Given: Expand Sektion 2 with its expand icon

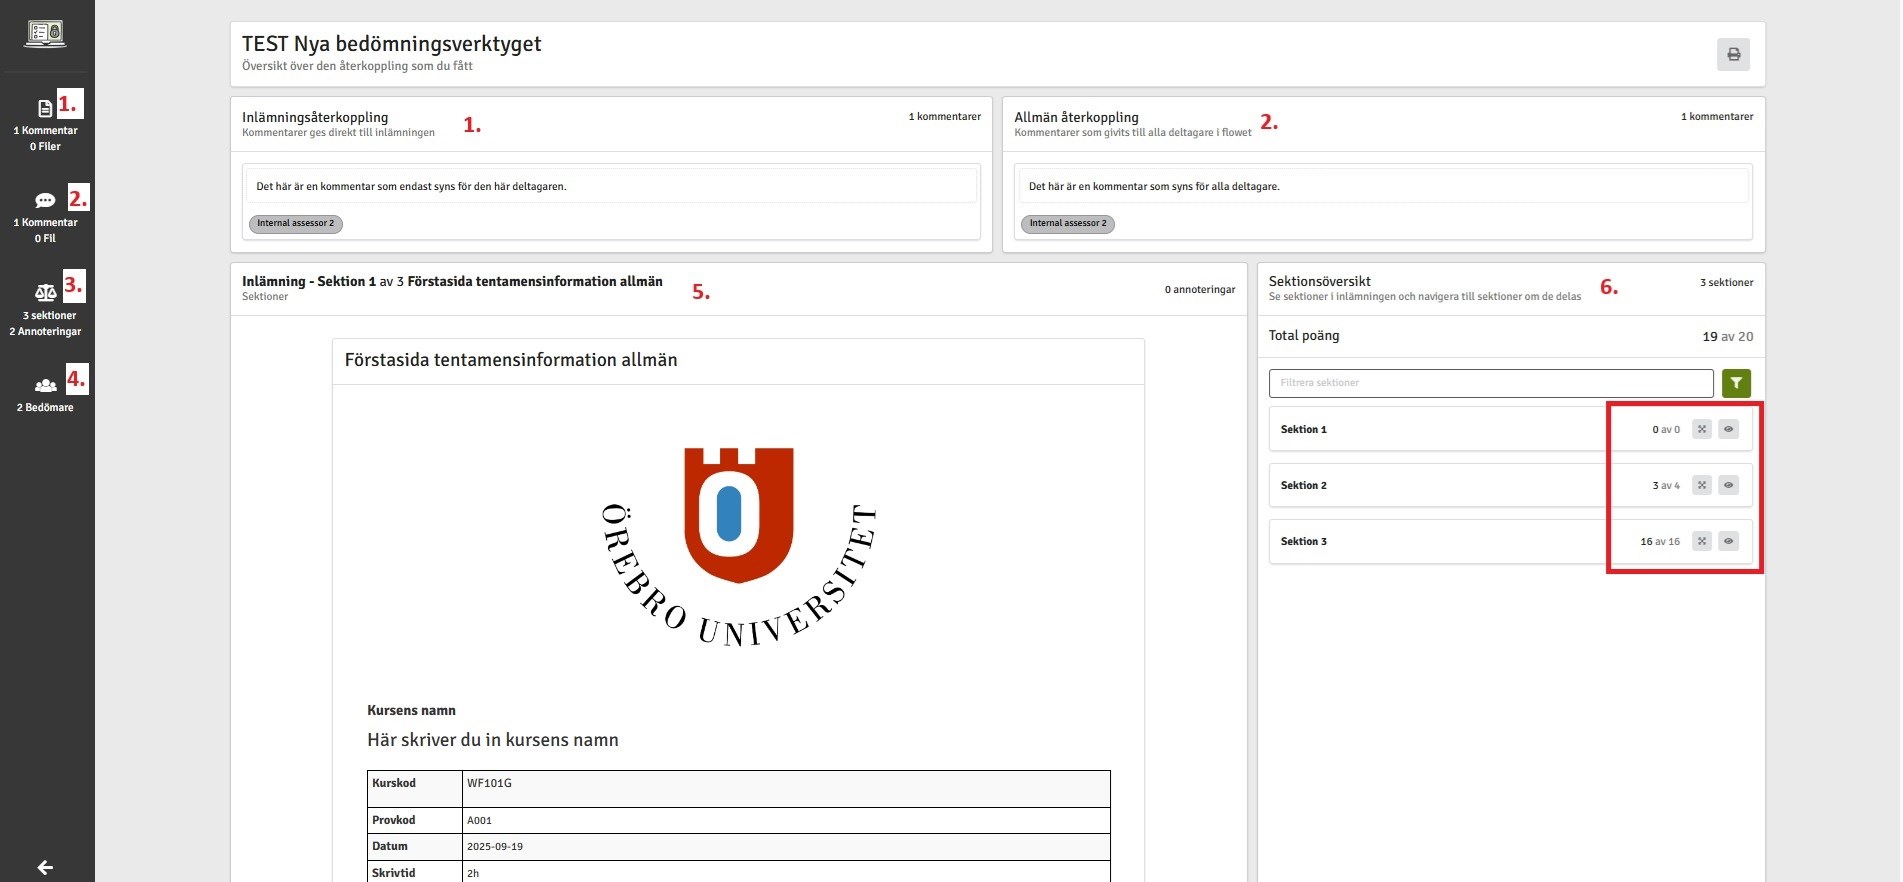Looking at the screenshot, I should point(1701,485).
